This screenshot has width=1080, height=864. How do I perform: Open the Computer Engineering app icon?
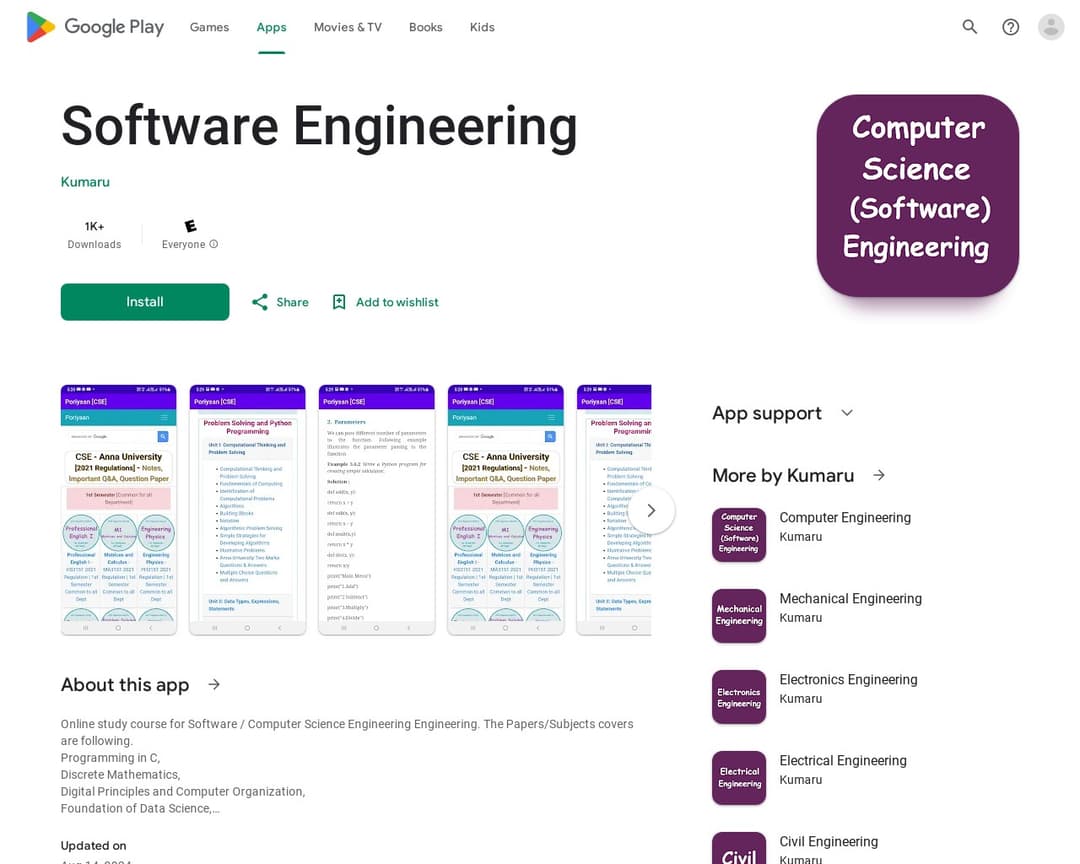pos(739,535)
